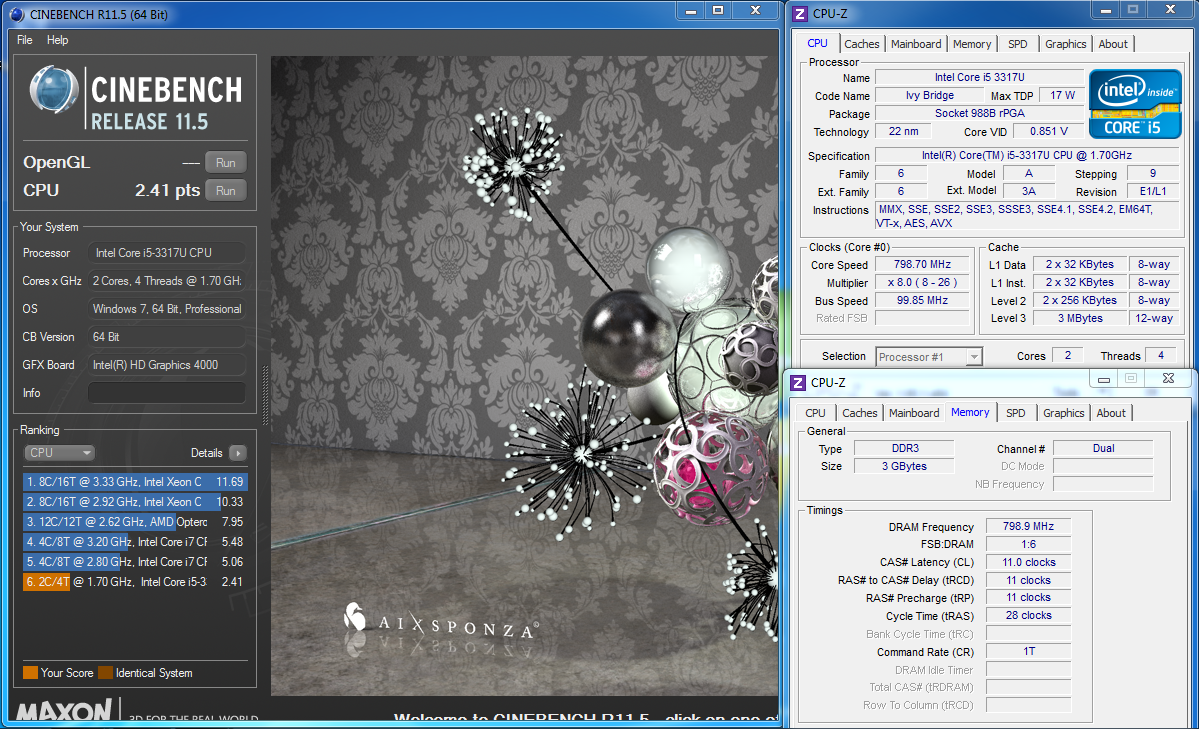Click the Cinebench processor field i5-3317U
The height and width of the screenshot is (729, 1199).
[167, 252]
